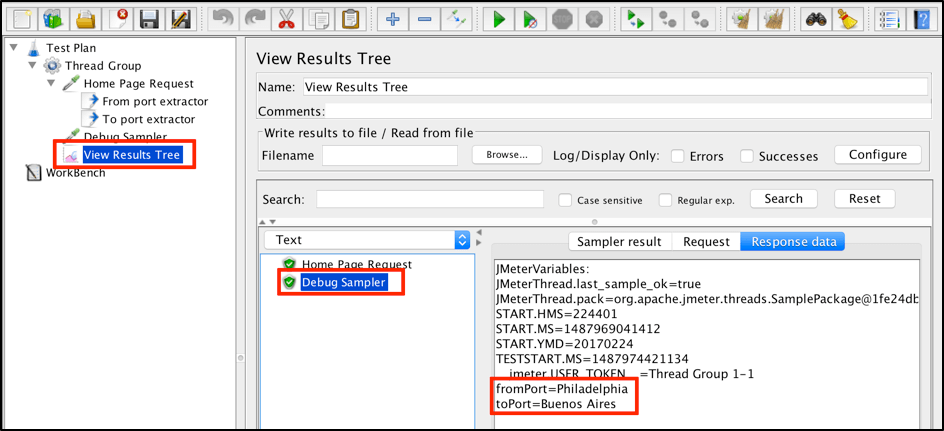944x431 pixels.
Task: Open the Text renderer dropdown
Action: tap(366, 240)
